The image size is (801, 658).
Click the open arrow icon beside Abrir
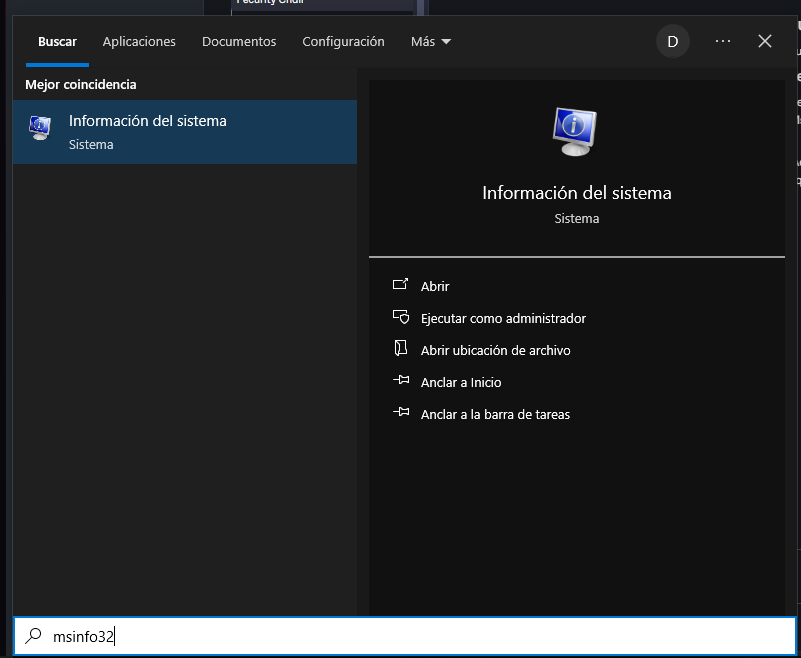(x=401, y=286)
